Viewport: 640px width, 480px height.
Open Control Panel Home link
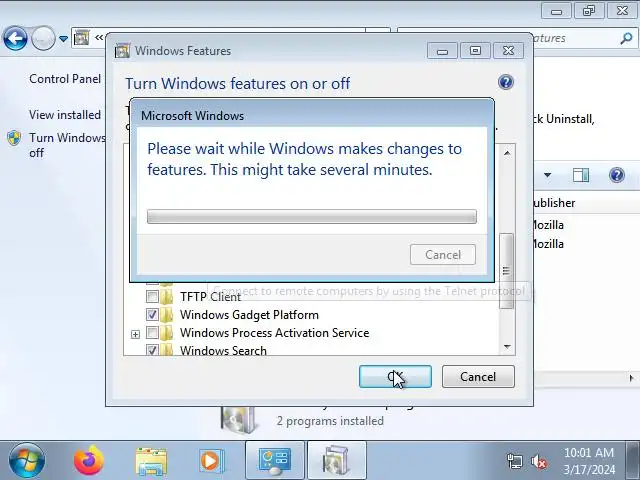tap(65, 79)
